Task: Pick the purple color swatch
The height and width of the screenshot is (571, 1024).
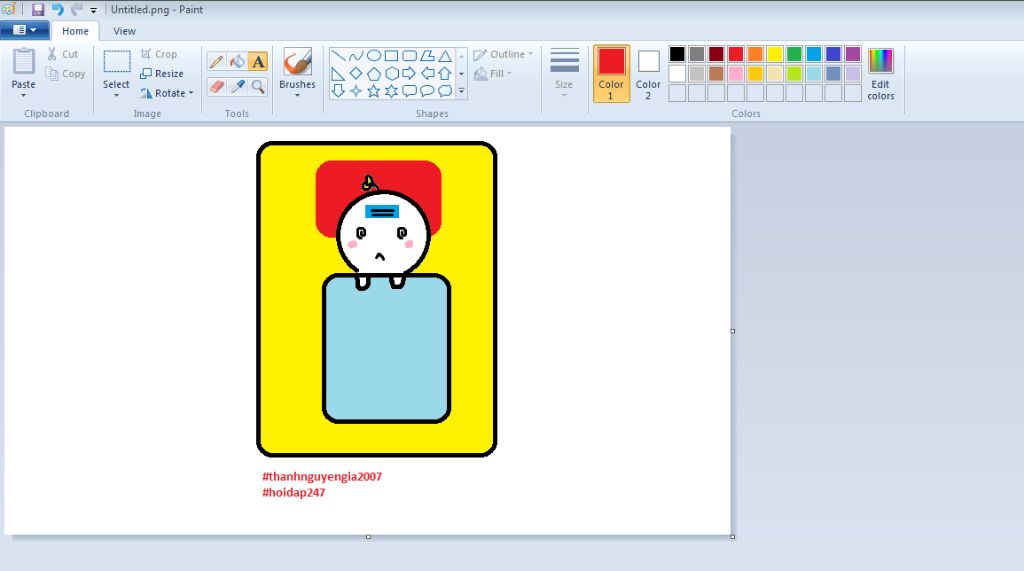Action: pos(853,54)
